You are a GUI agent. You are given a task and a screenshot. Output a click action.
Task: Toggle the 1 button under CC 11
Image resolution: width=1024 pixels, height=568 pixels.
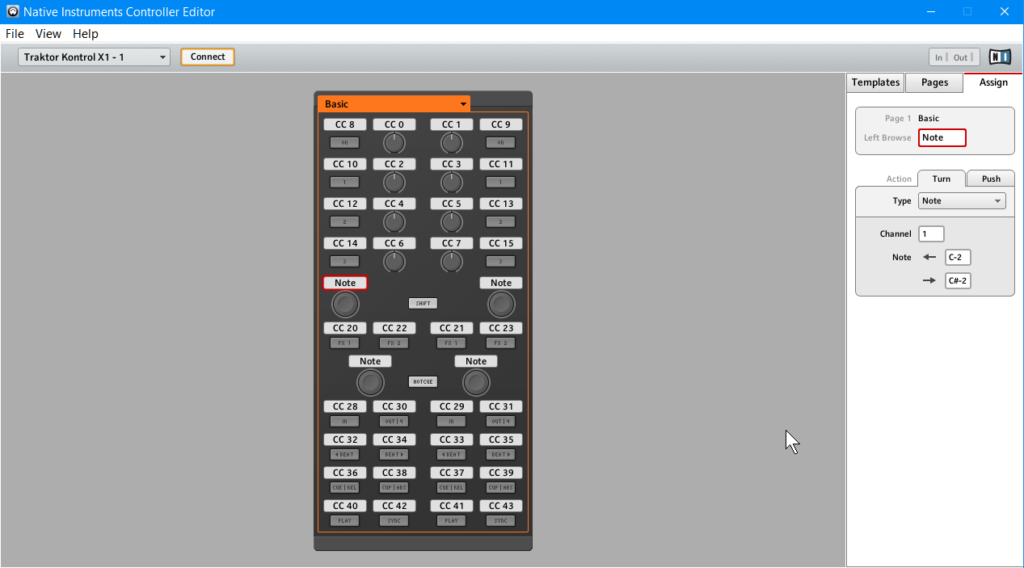(x=501, y=182)
